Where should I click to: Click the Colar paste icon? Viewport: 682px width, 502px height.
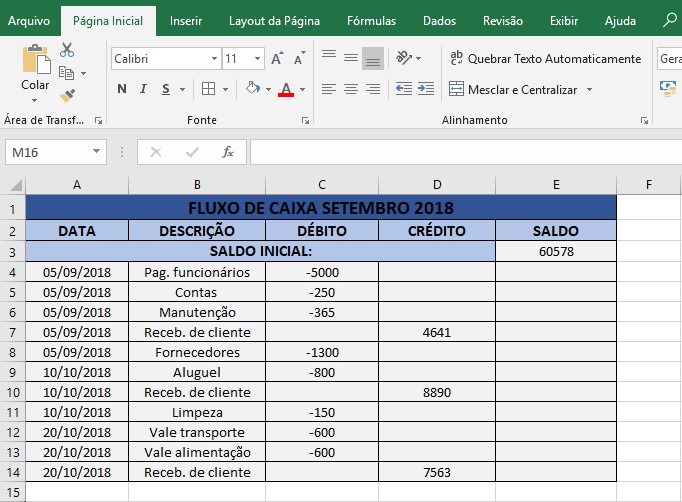[36, 59]
